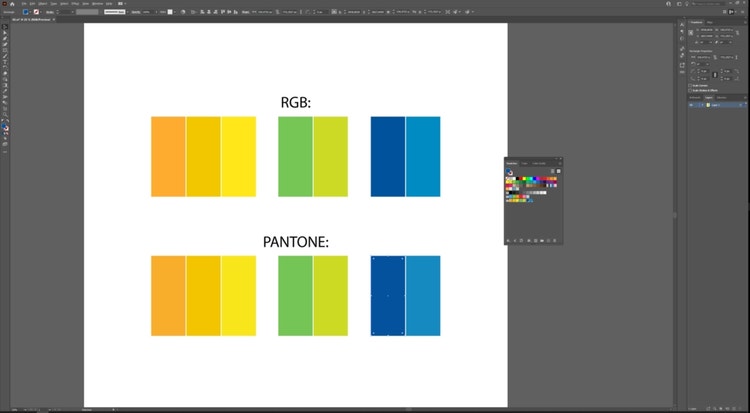Switch to the Transform panel tab
Image resolution: width=750 pixels, height=413 pixels.
(696, 22)
